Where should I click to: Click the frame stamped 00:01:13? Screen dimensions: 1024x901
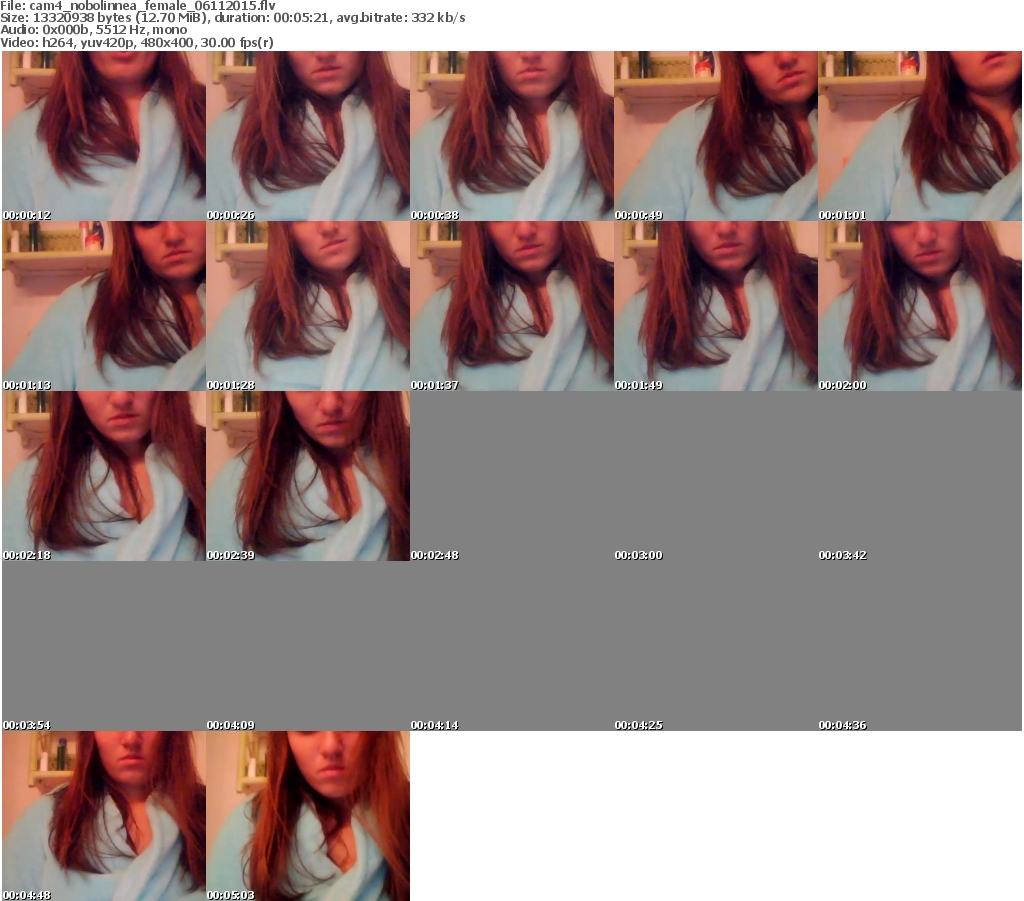(103, 306)
